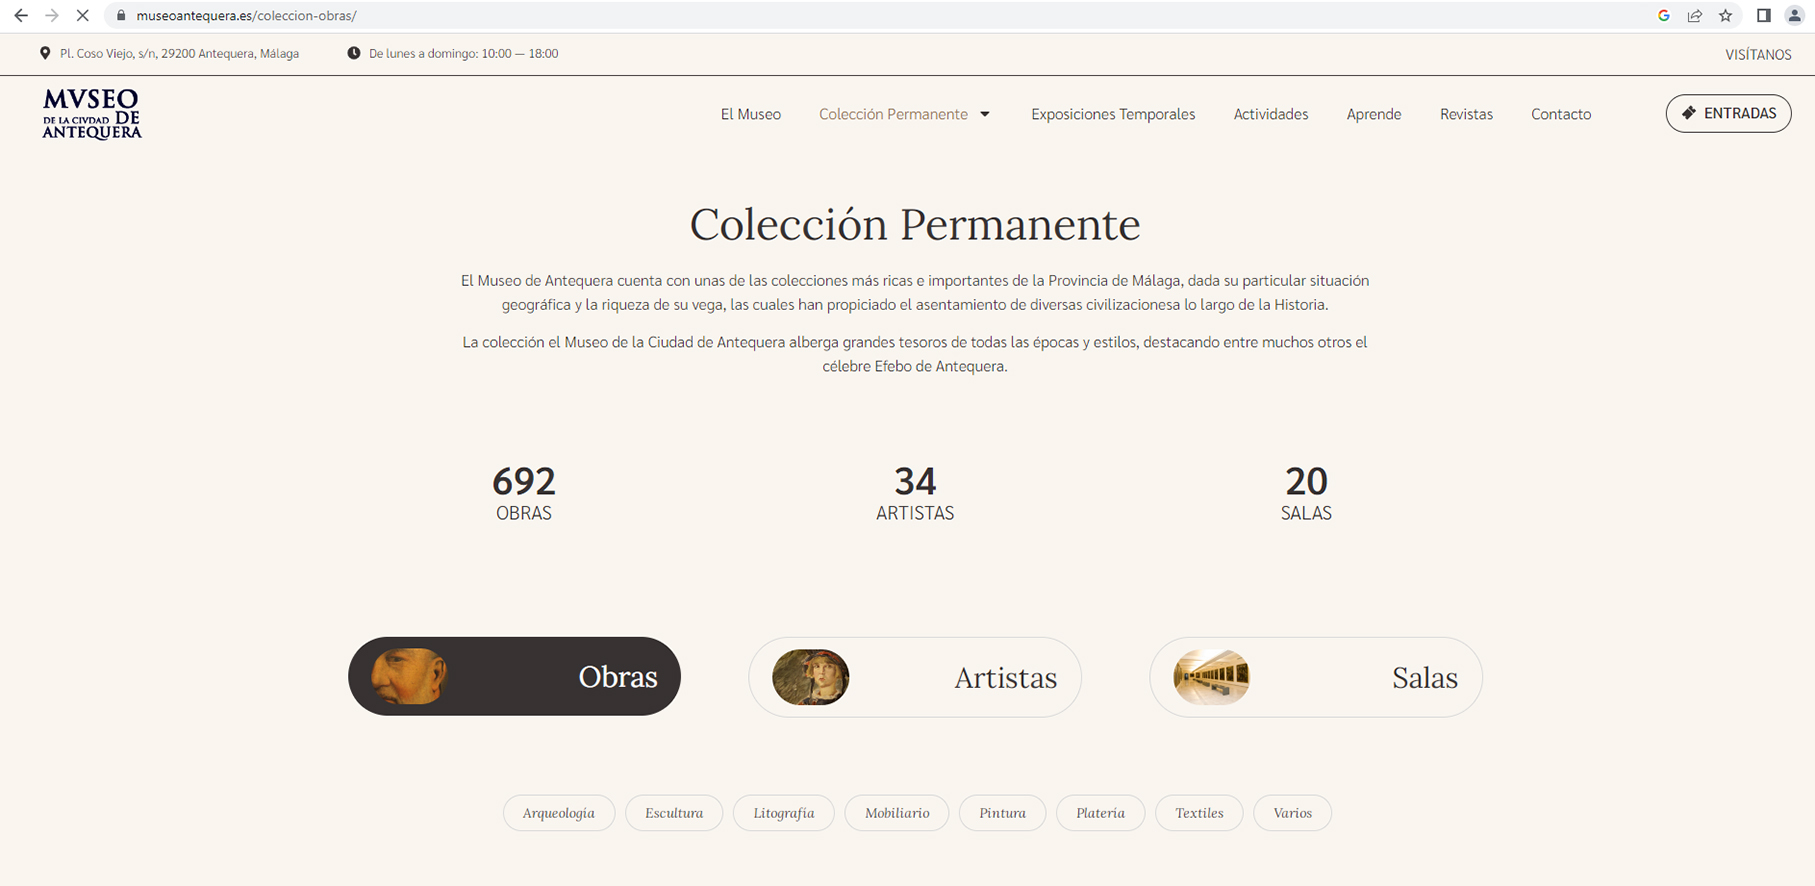
Task: Open the El Museo menu item
Action: tap(751, 114)
